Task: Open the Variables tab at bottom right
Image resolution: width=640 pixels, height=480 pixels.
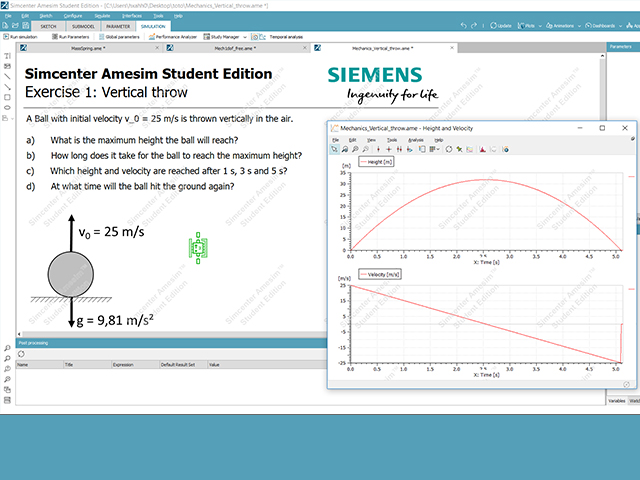Action: 616,401
